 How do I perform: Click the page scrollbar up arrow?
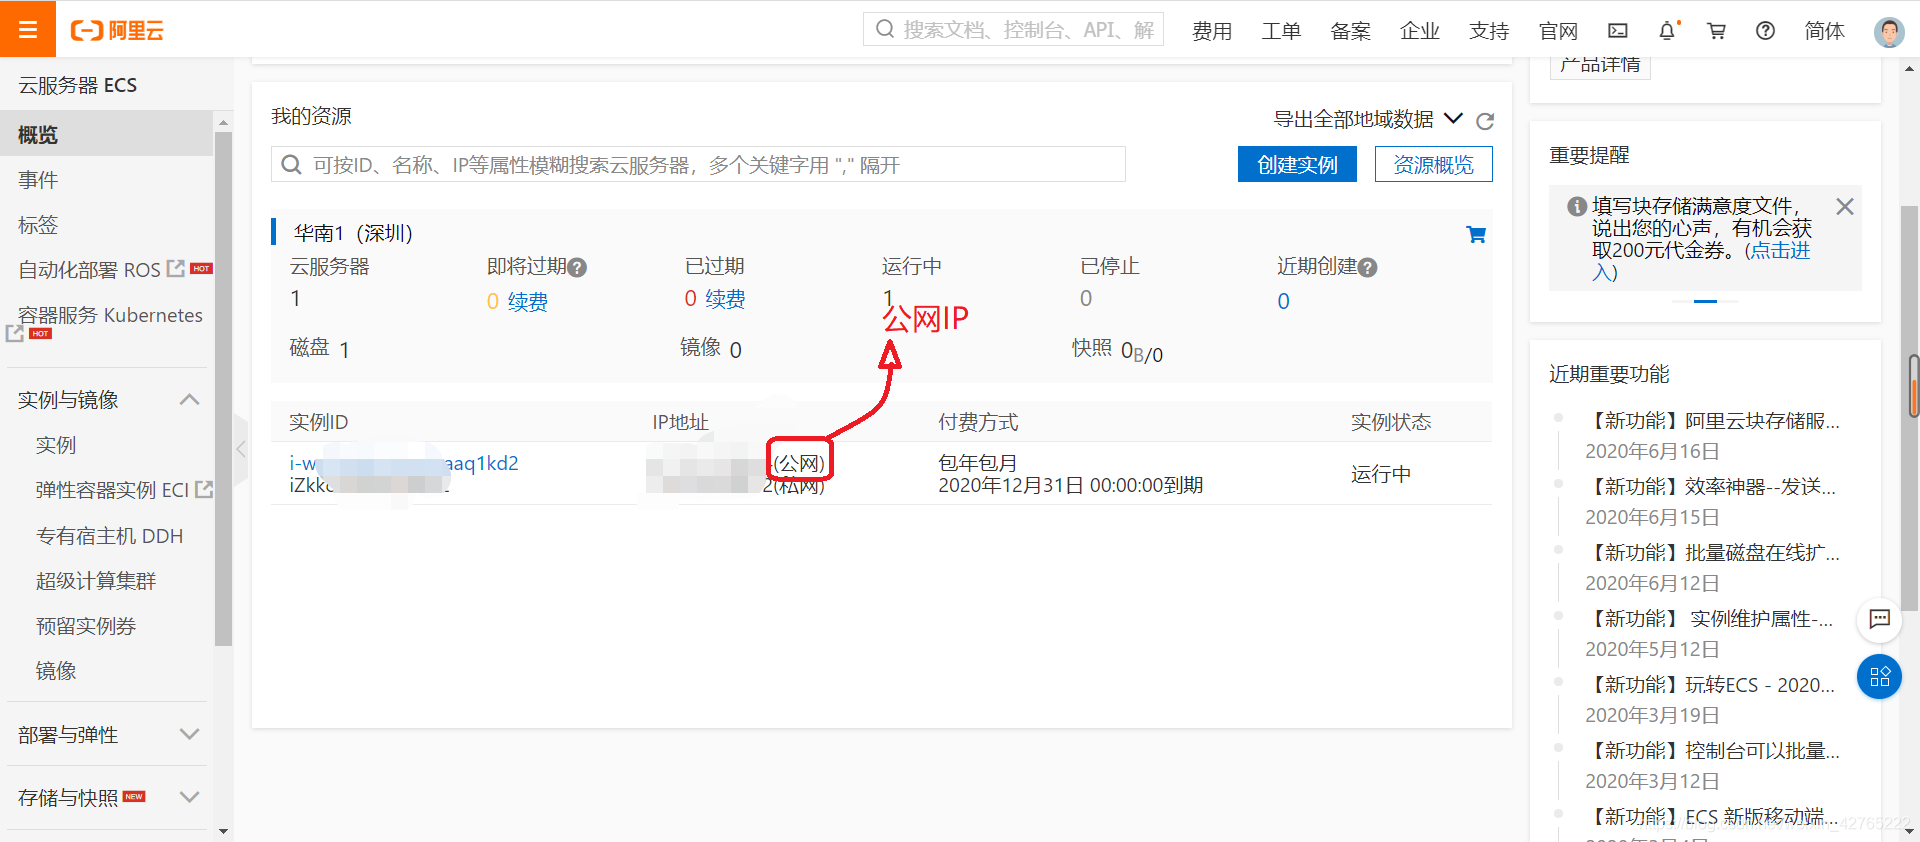click(1910, 68)
